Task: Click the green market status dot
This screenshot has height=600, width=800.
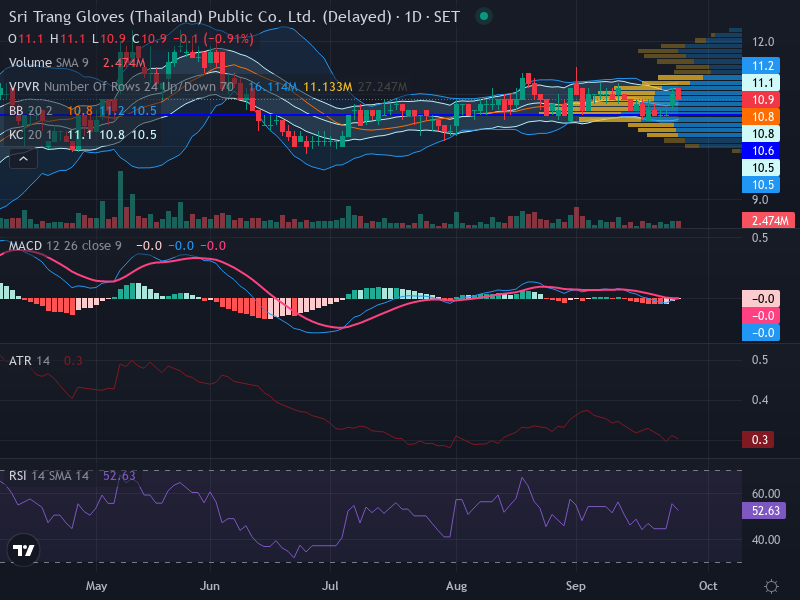Action: [x=484, y=16]
